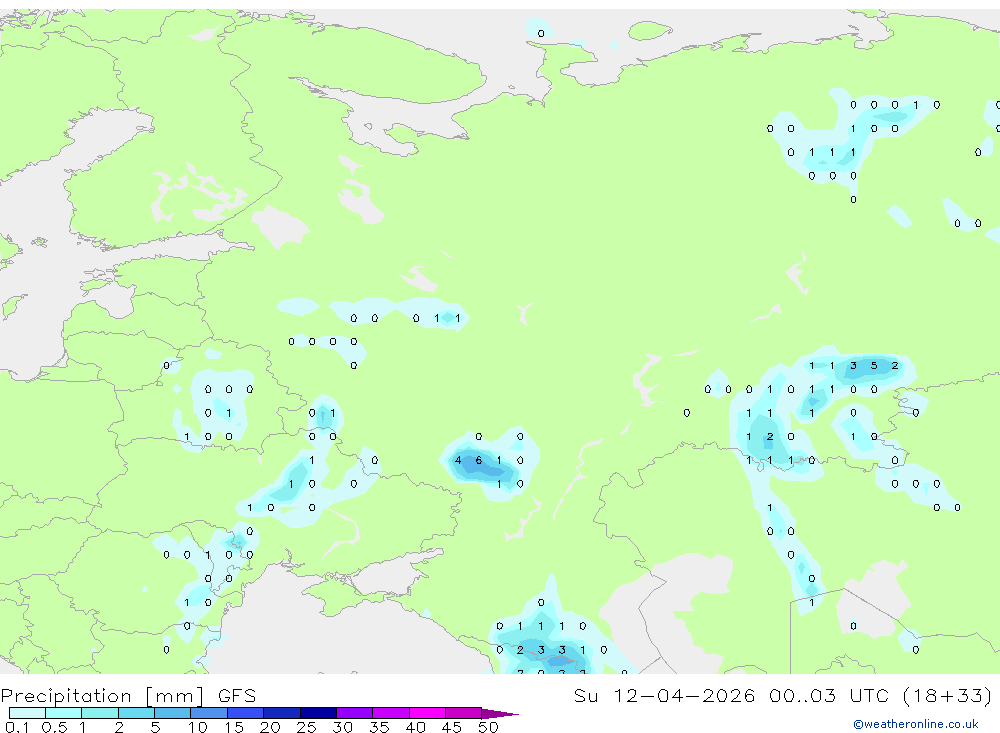Click legend scale label '15'

click(234, 727)
